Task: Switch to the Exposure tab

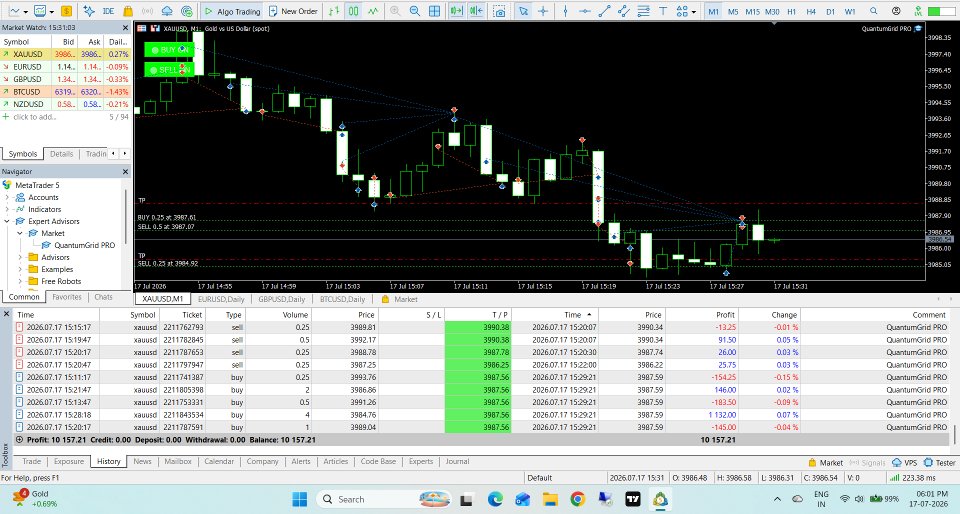Action: pyautogui.click(x=69, y=461)
